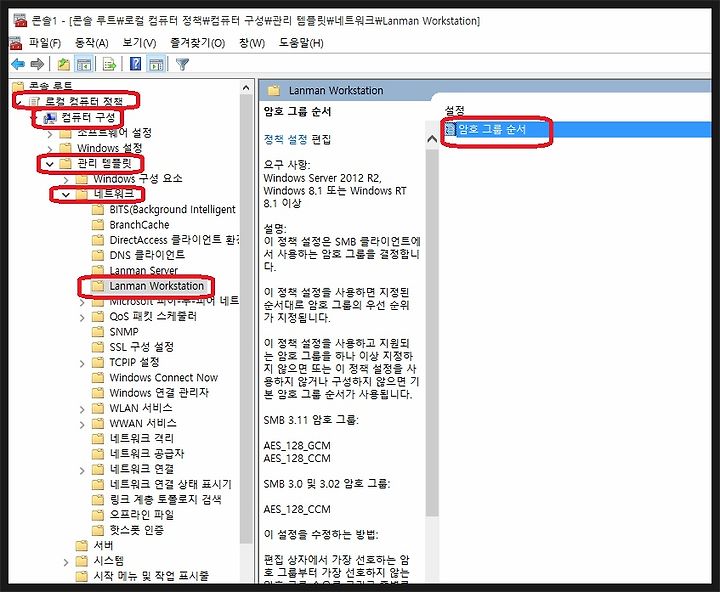Screen dimensions: 720x592
Task: Click the Export List toolbar icon
Action: 109,64
